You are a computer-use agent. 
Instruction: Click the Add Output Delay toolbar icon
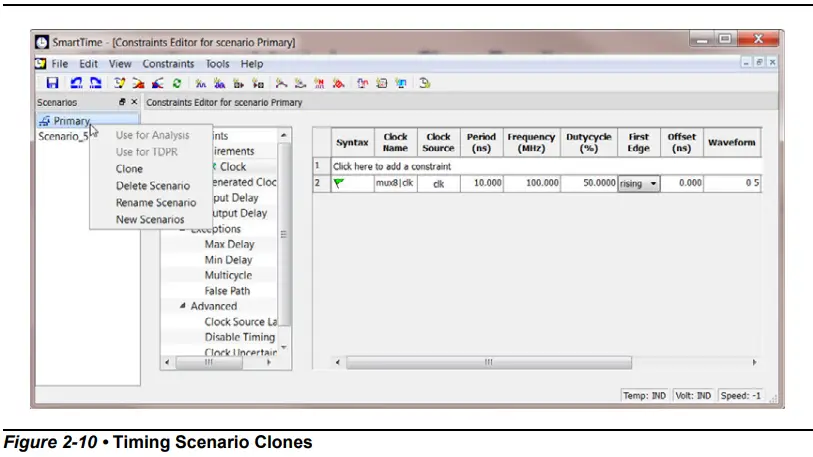click(x=258, y=83)
